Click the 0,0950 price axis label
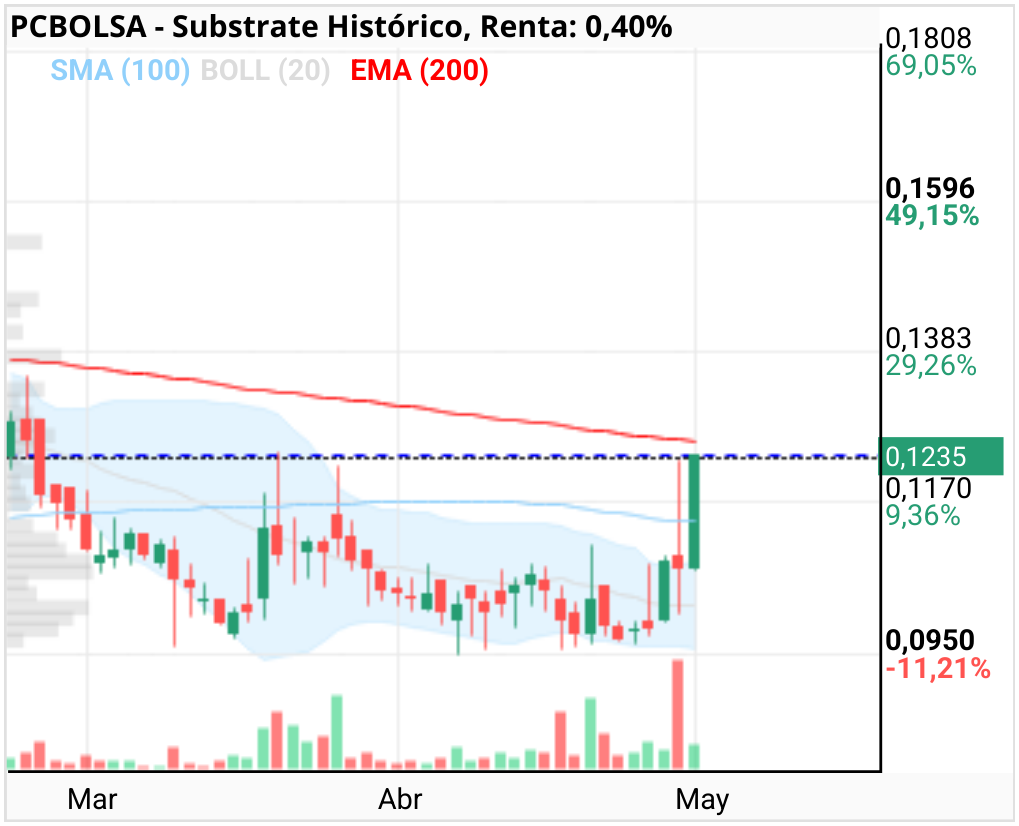The height and width of the screenshot is (826, 1019). tap(930, 640)
